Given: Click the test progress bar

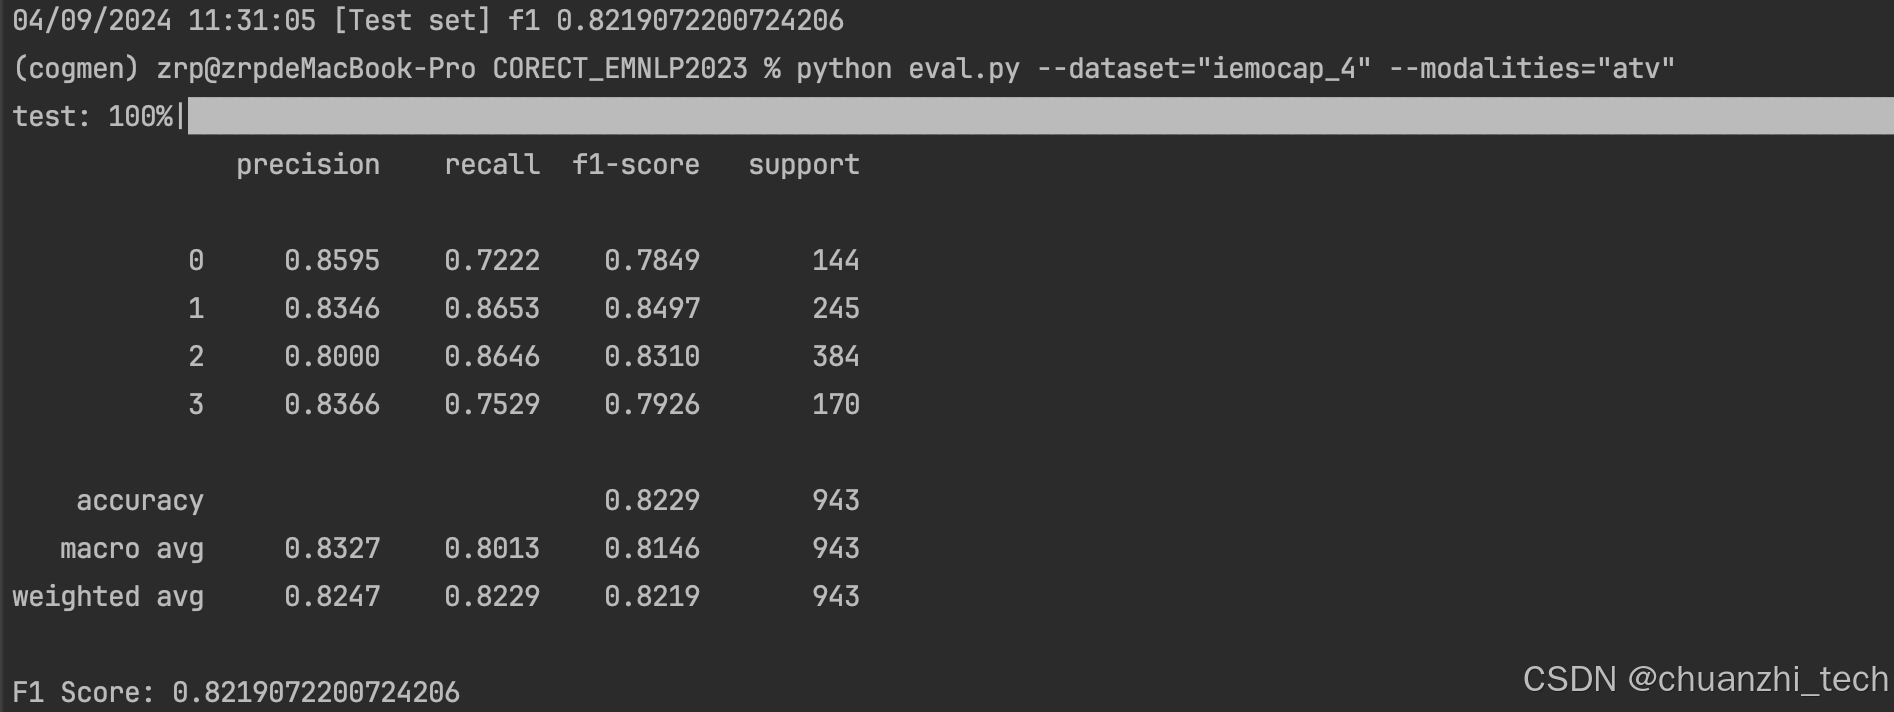Looking at the screenshot, I should pyautogui.click(x=1040, y=116).
